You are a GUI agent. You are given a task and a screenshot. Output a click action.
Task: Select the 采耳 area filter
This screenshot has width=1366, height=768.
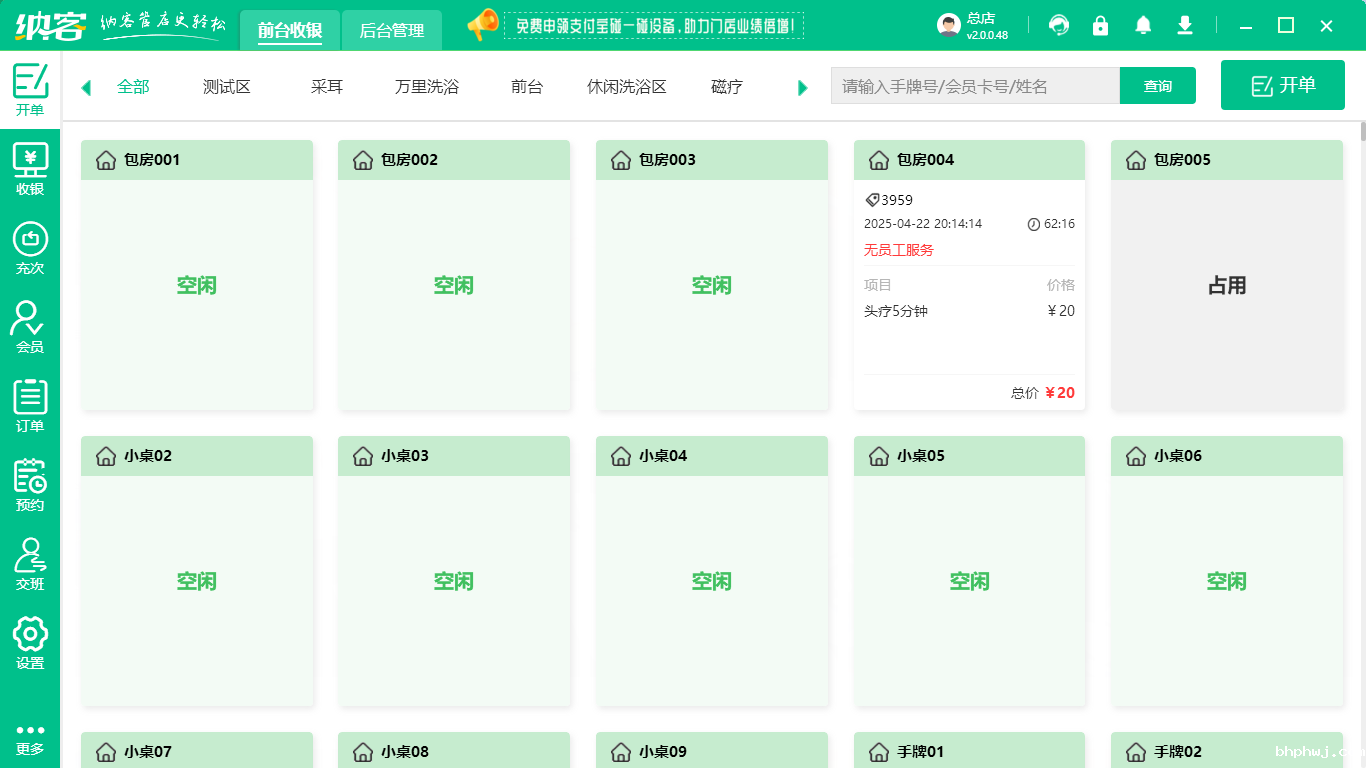click(x=327, y=87)
